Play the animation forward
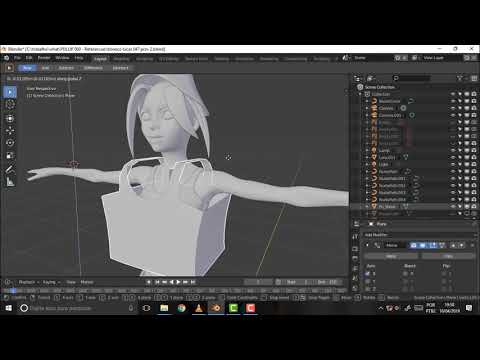The height and width of the screenshot is (360, 480). coord(178,282)
